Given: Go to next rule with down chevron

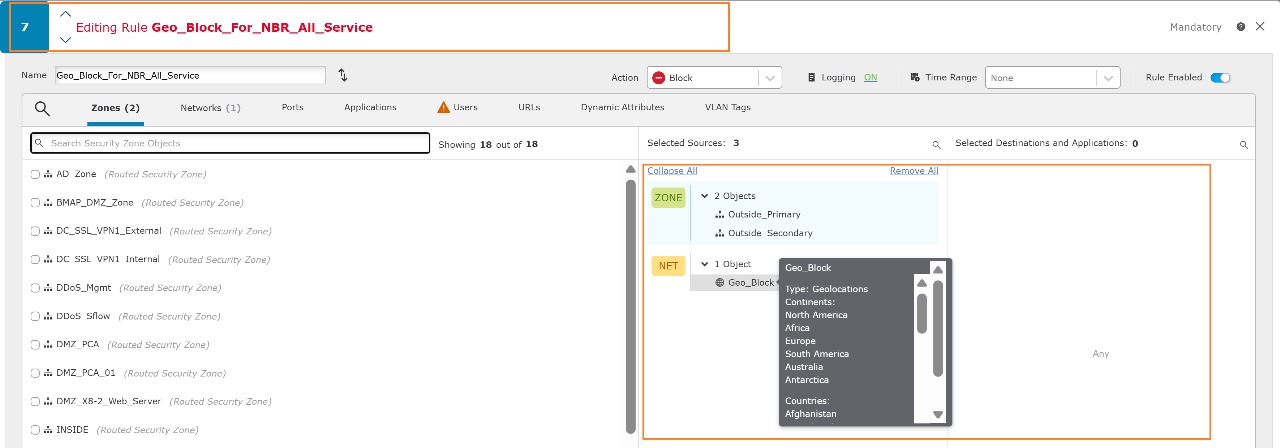Looking at the screenshot, I should point(65,40).
